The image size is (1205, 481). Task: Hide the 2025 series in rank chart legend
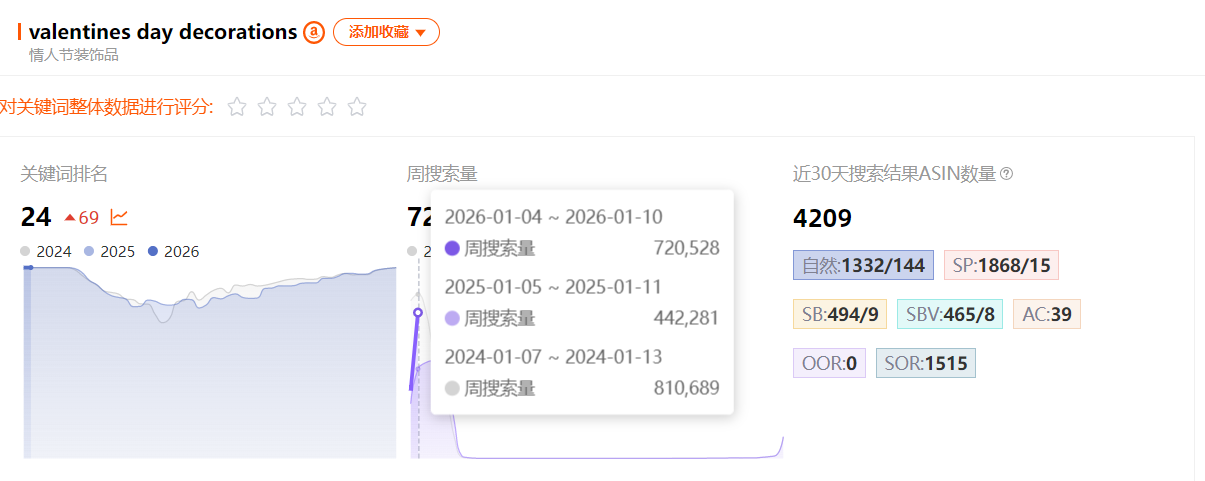[109, 252]
